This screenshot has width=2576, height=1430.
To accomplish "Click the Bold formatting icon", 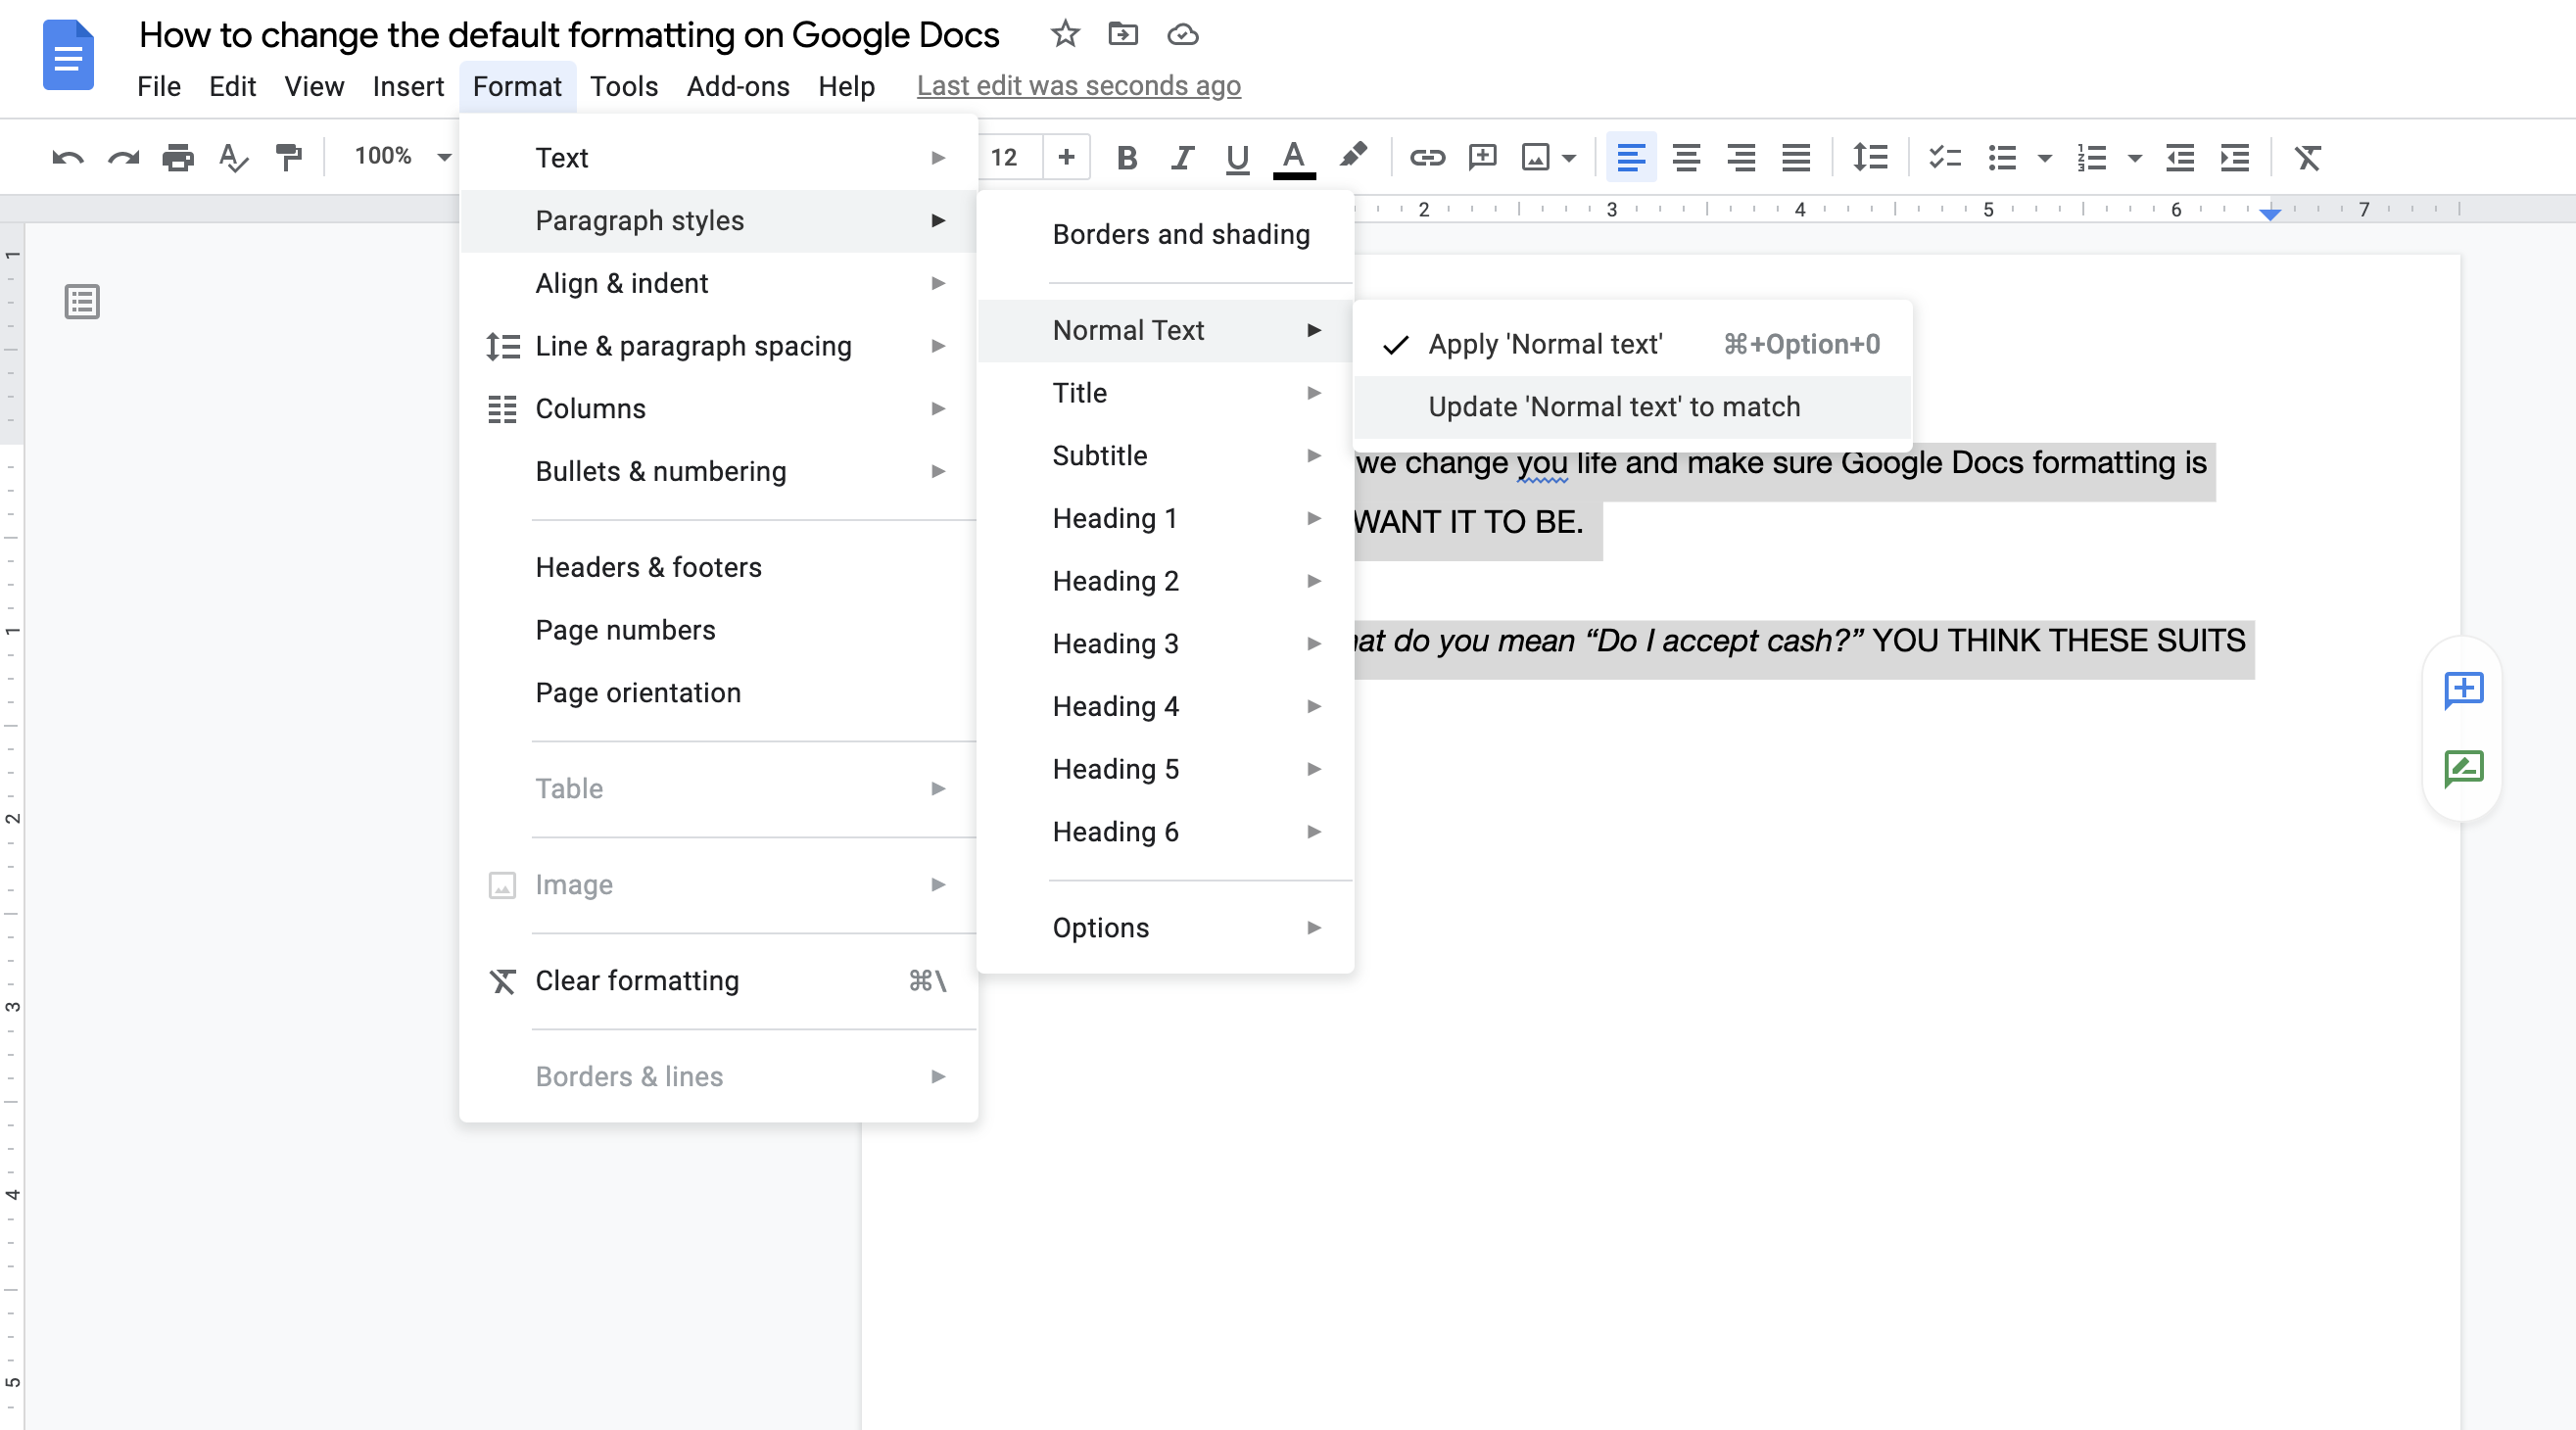I will [1127, 157].
